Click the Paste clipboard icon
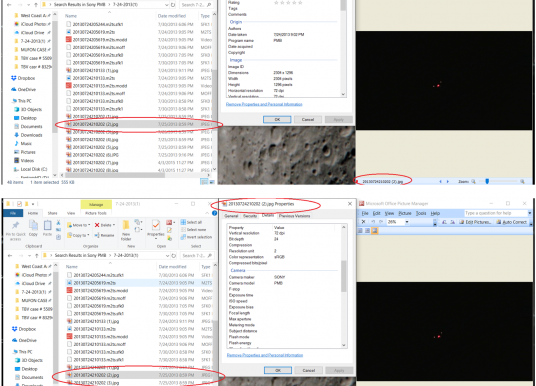The image size is (536, 386). point(48,225)
